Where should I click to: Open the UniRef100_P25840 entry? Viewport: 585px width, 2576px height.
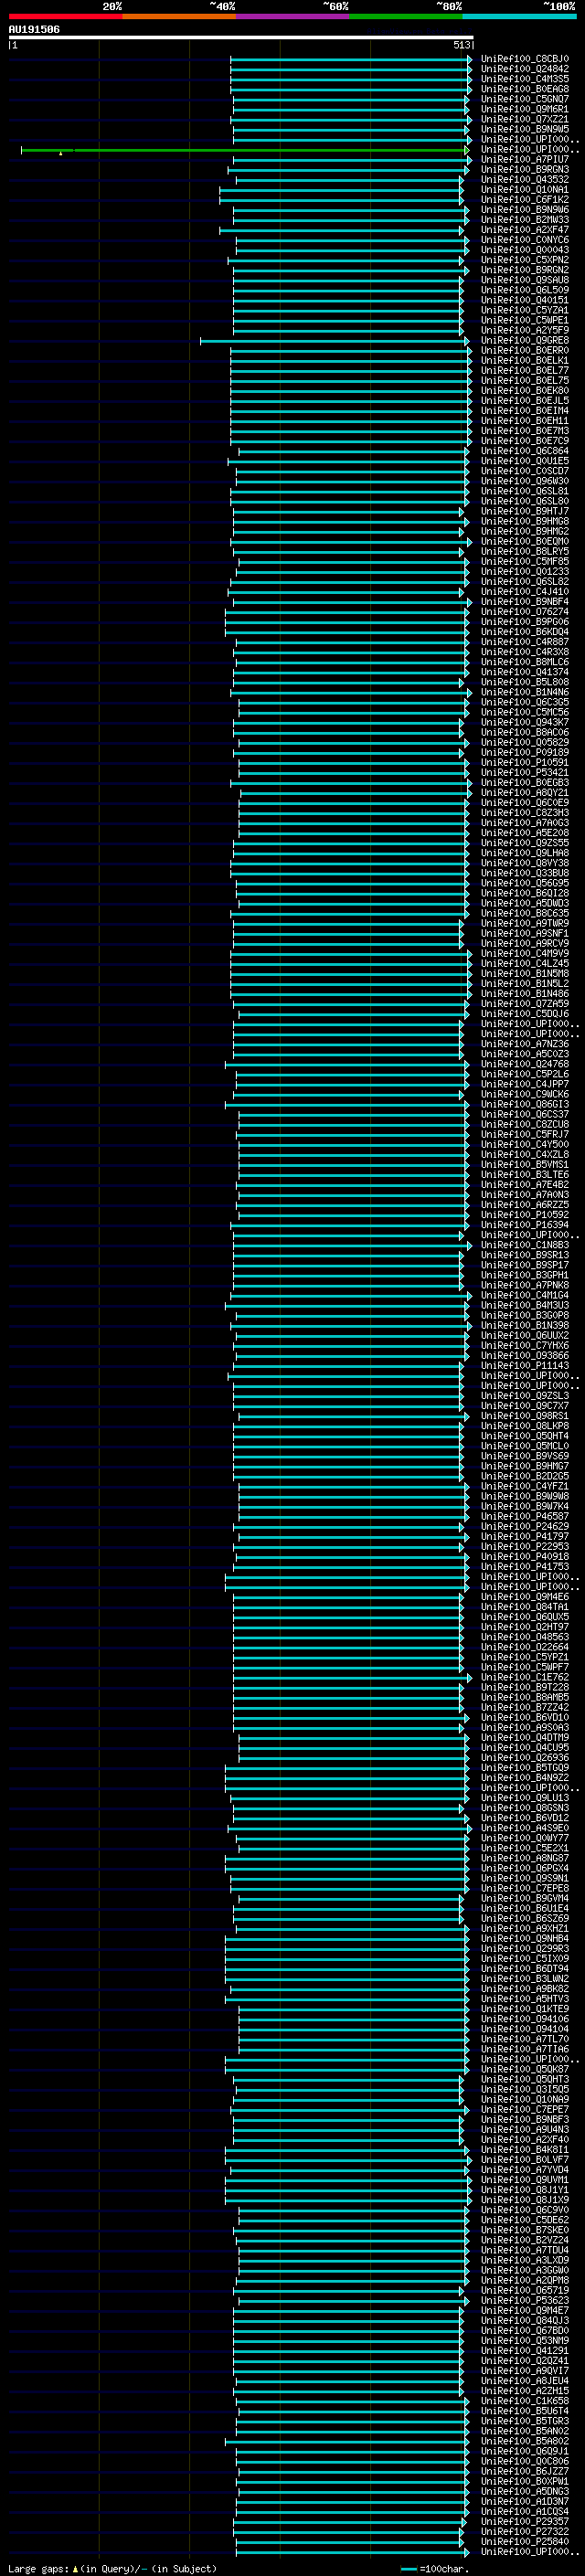click(x=524, y=2541)
